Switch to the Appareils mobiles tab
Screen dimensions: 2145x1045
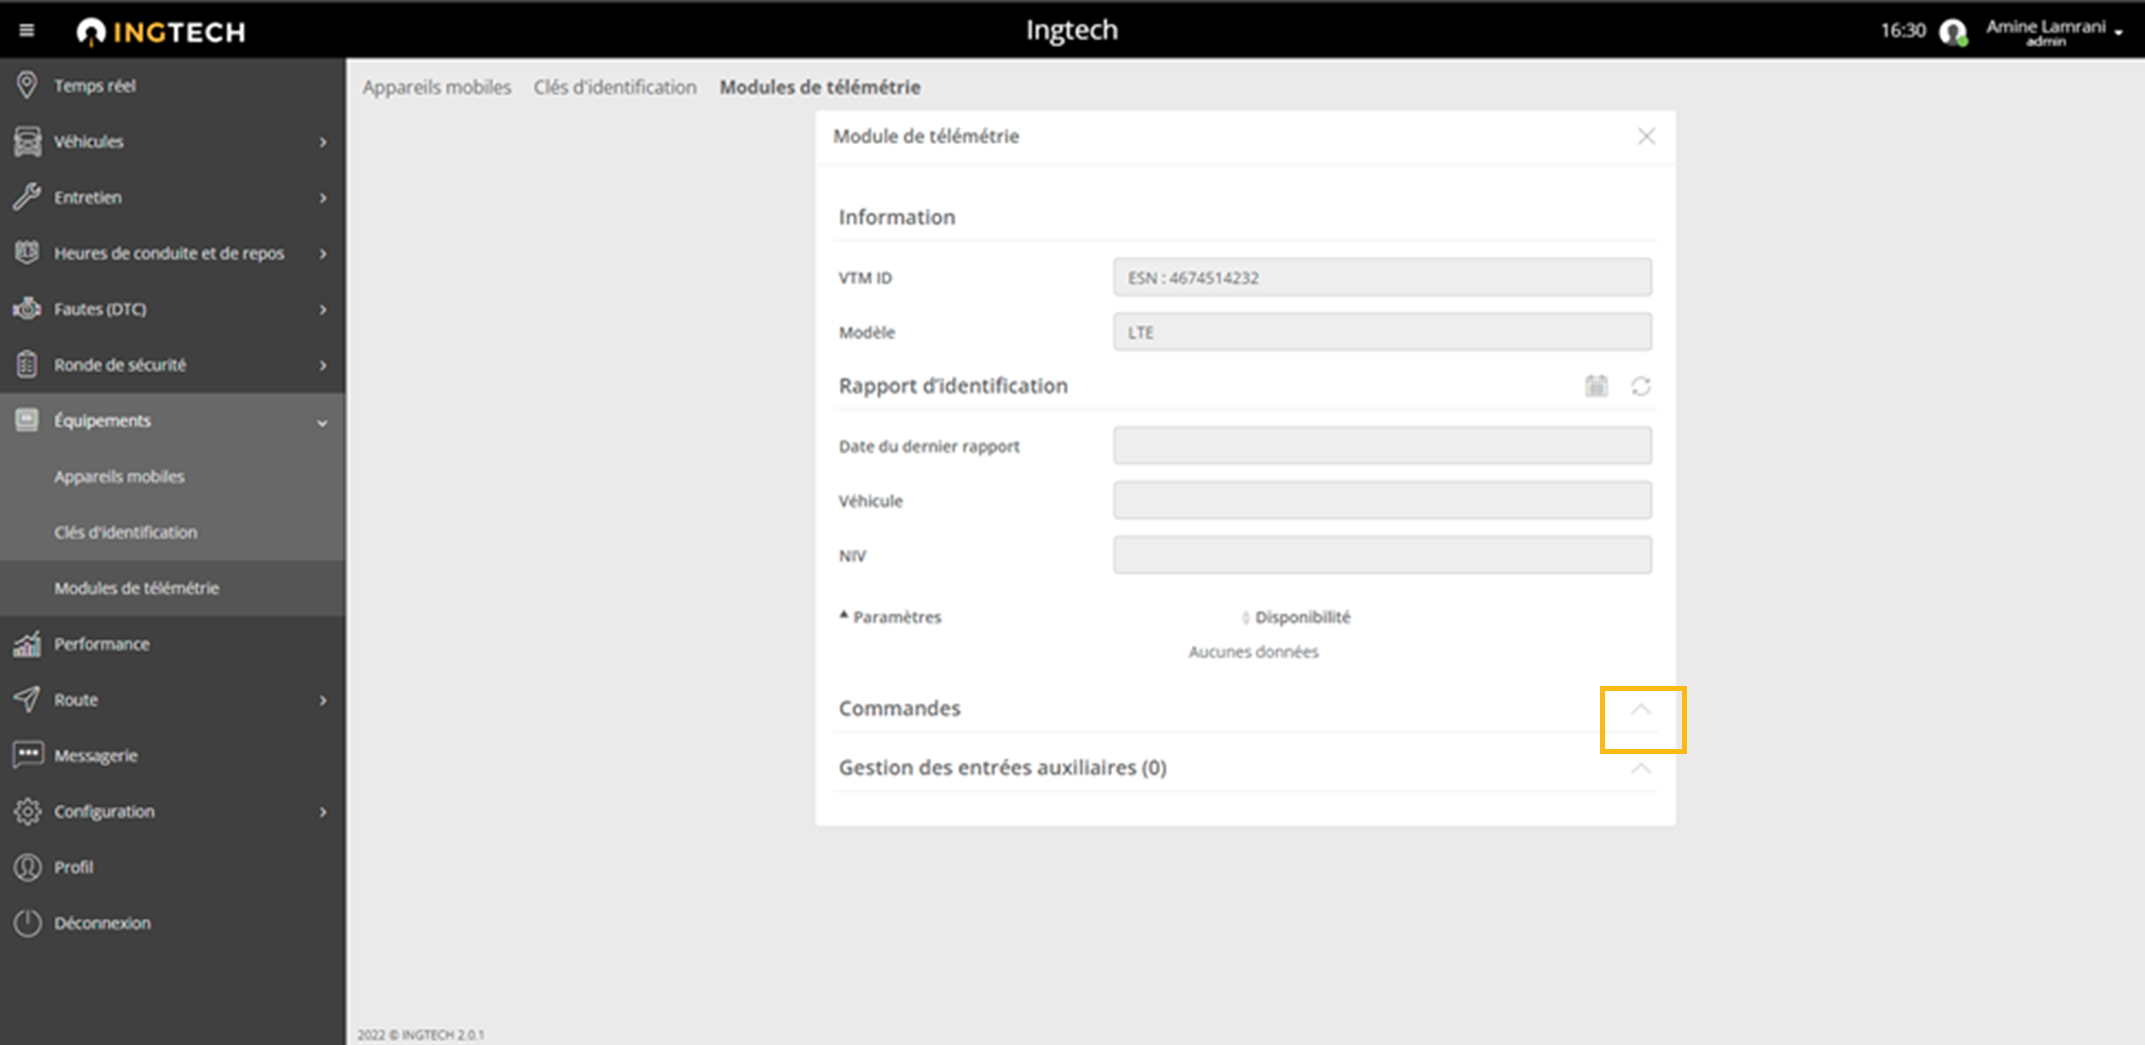(436, 87)
